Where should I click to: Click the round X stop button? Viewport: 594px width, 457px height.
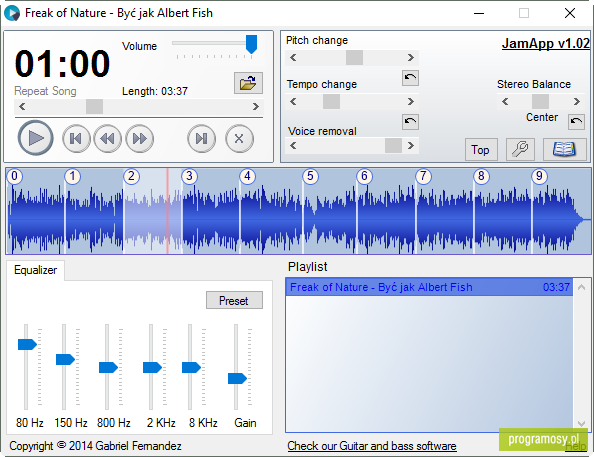[239, 139]
